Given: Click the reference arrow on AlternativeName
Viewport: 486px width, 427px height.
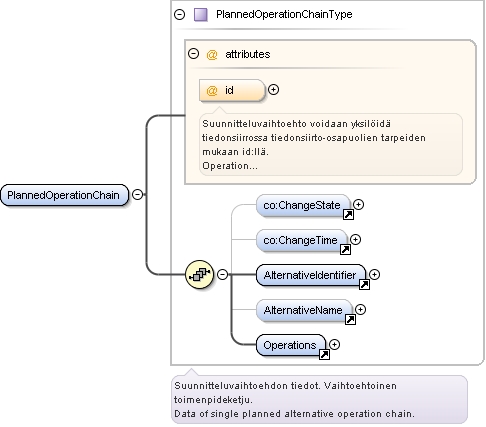Looking at the screenshot, I should click(350, 320).
